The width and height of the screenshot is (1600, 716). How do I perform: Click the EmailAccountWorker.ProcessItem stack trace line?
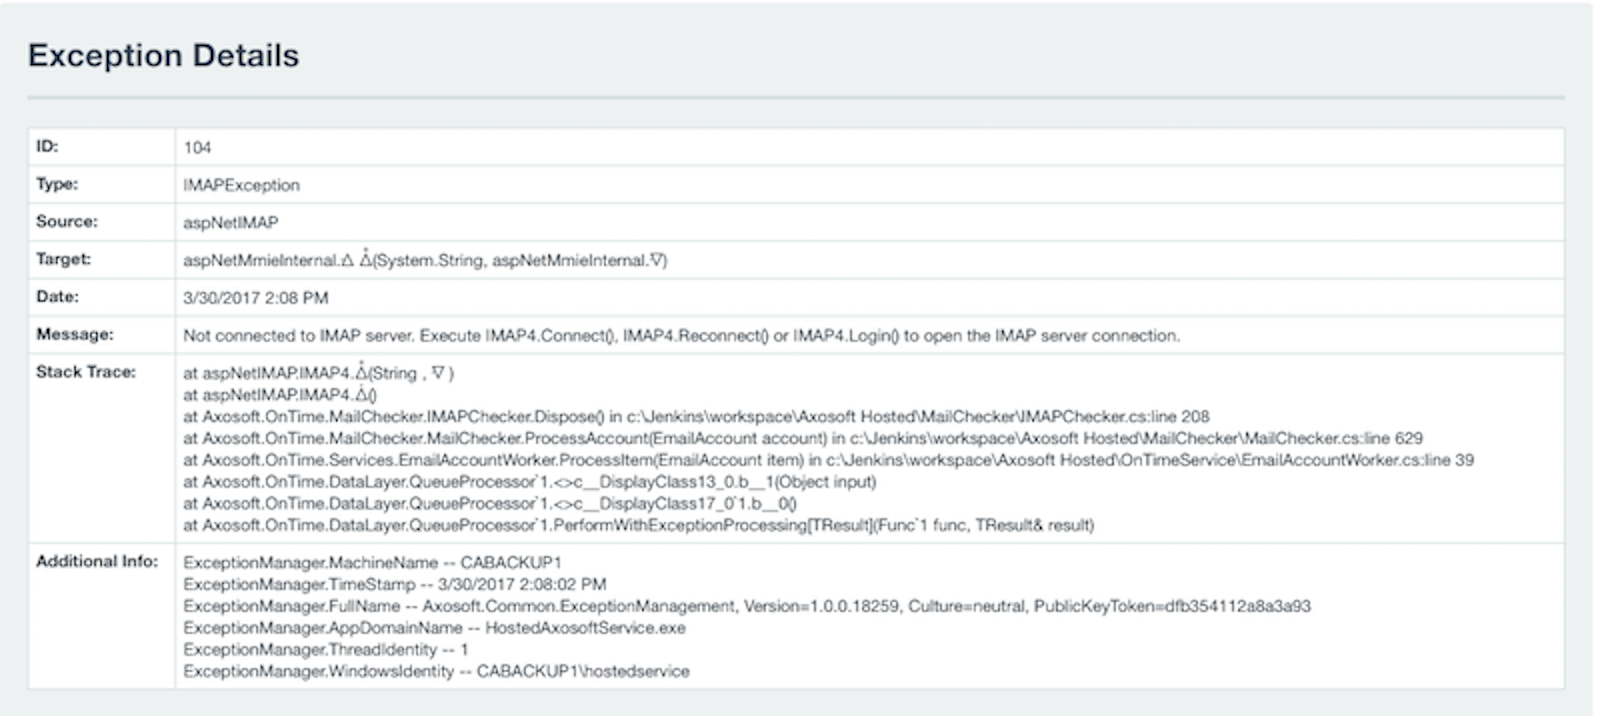point(827,460)
